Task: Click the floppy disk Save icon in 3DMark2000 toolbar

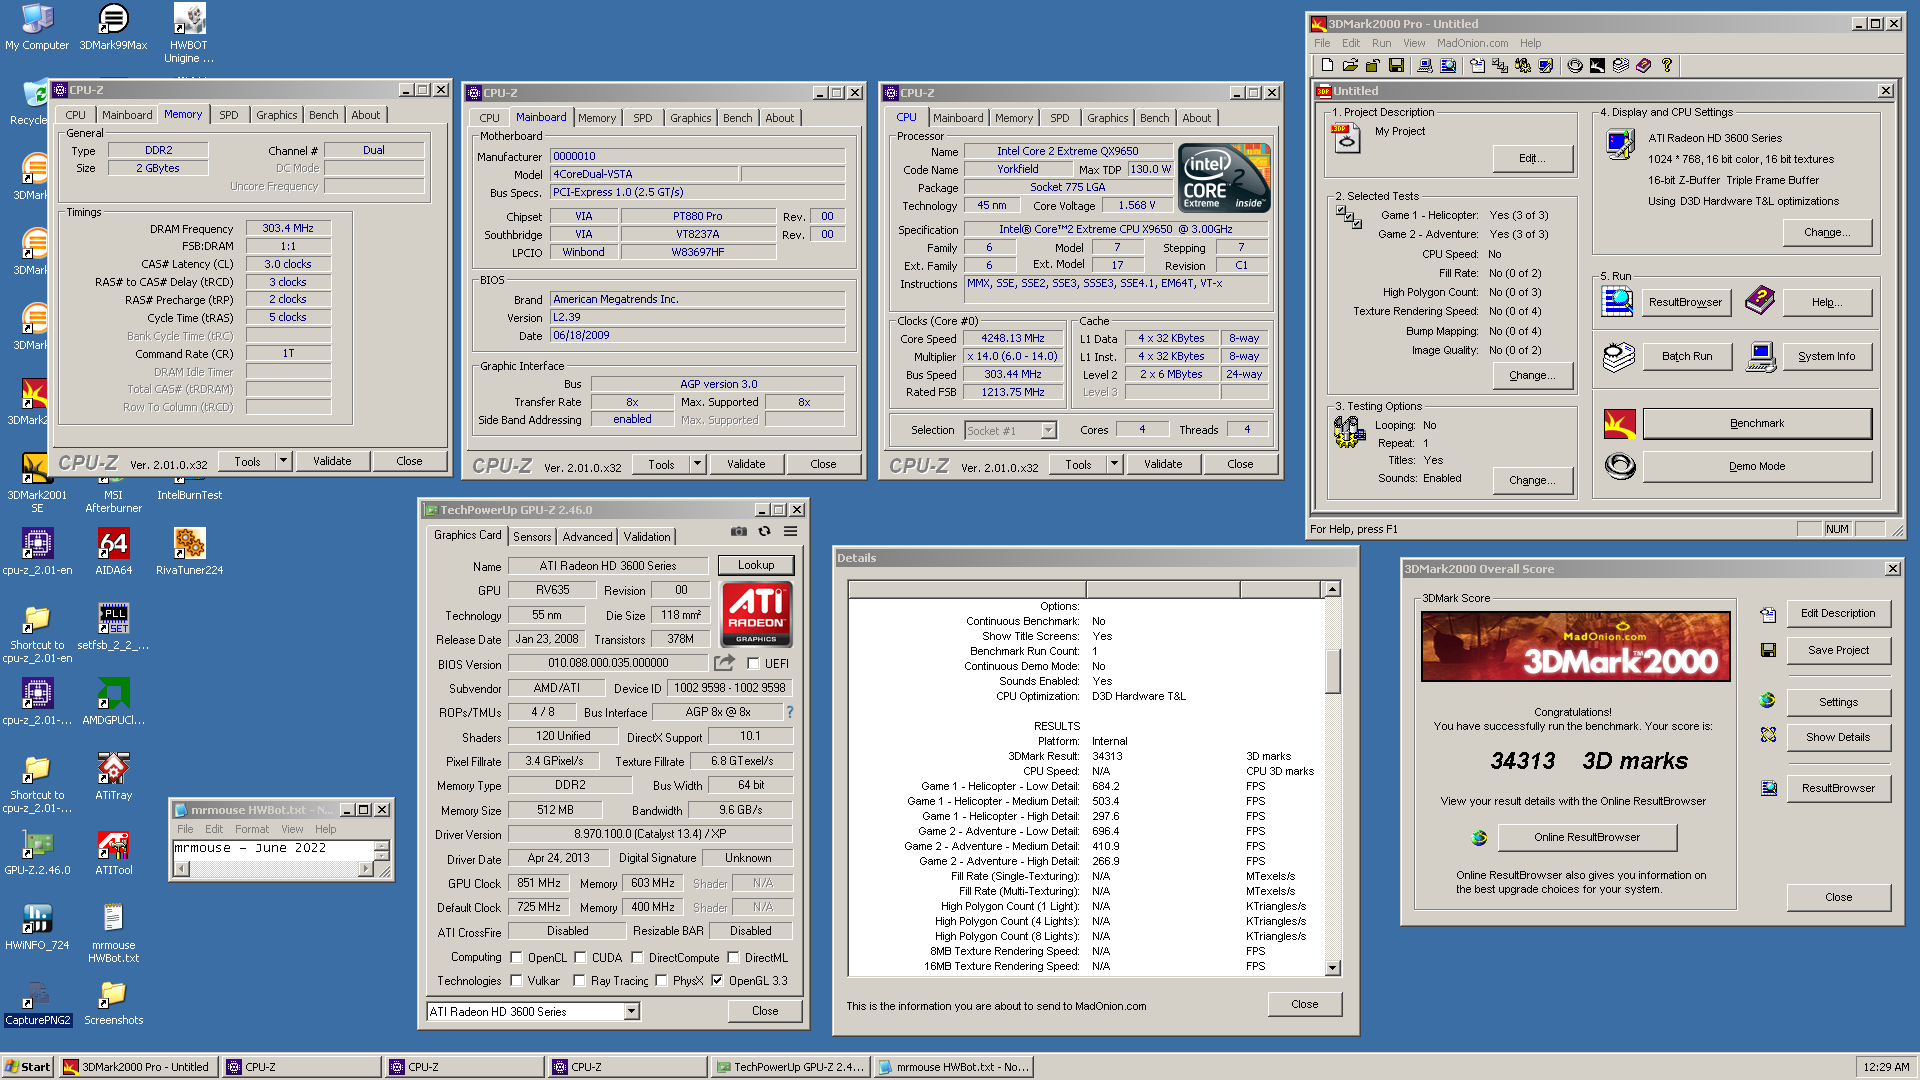Action: click(1396, 65)
